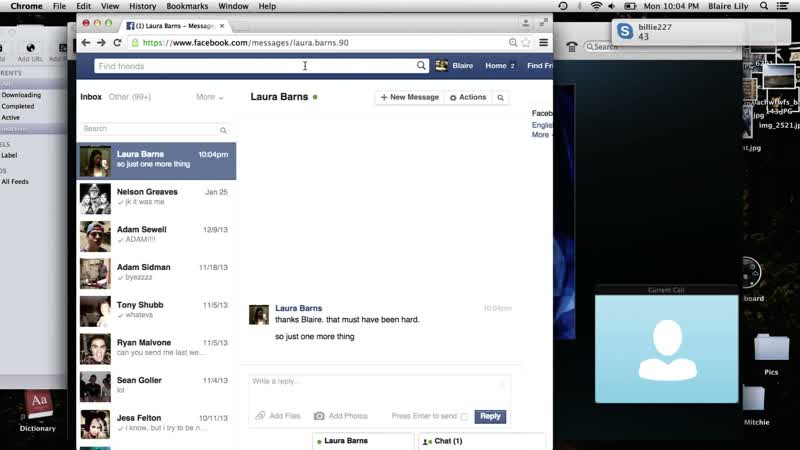This screenshot has width=800, height=450.
Task: Open the View menu
Action: (110, 6)
